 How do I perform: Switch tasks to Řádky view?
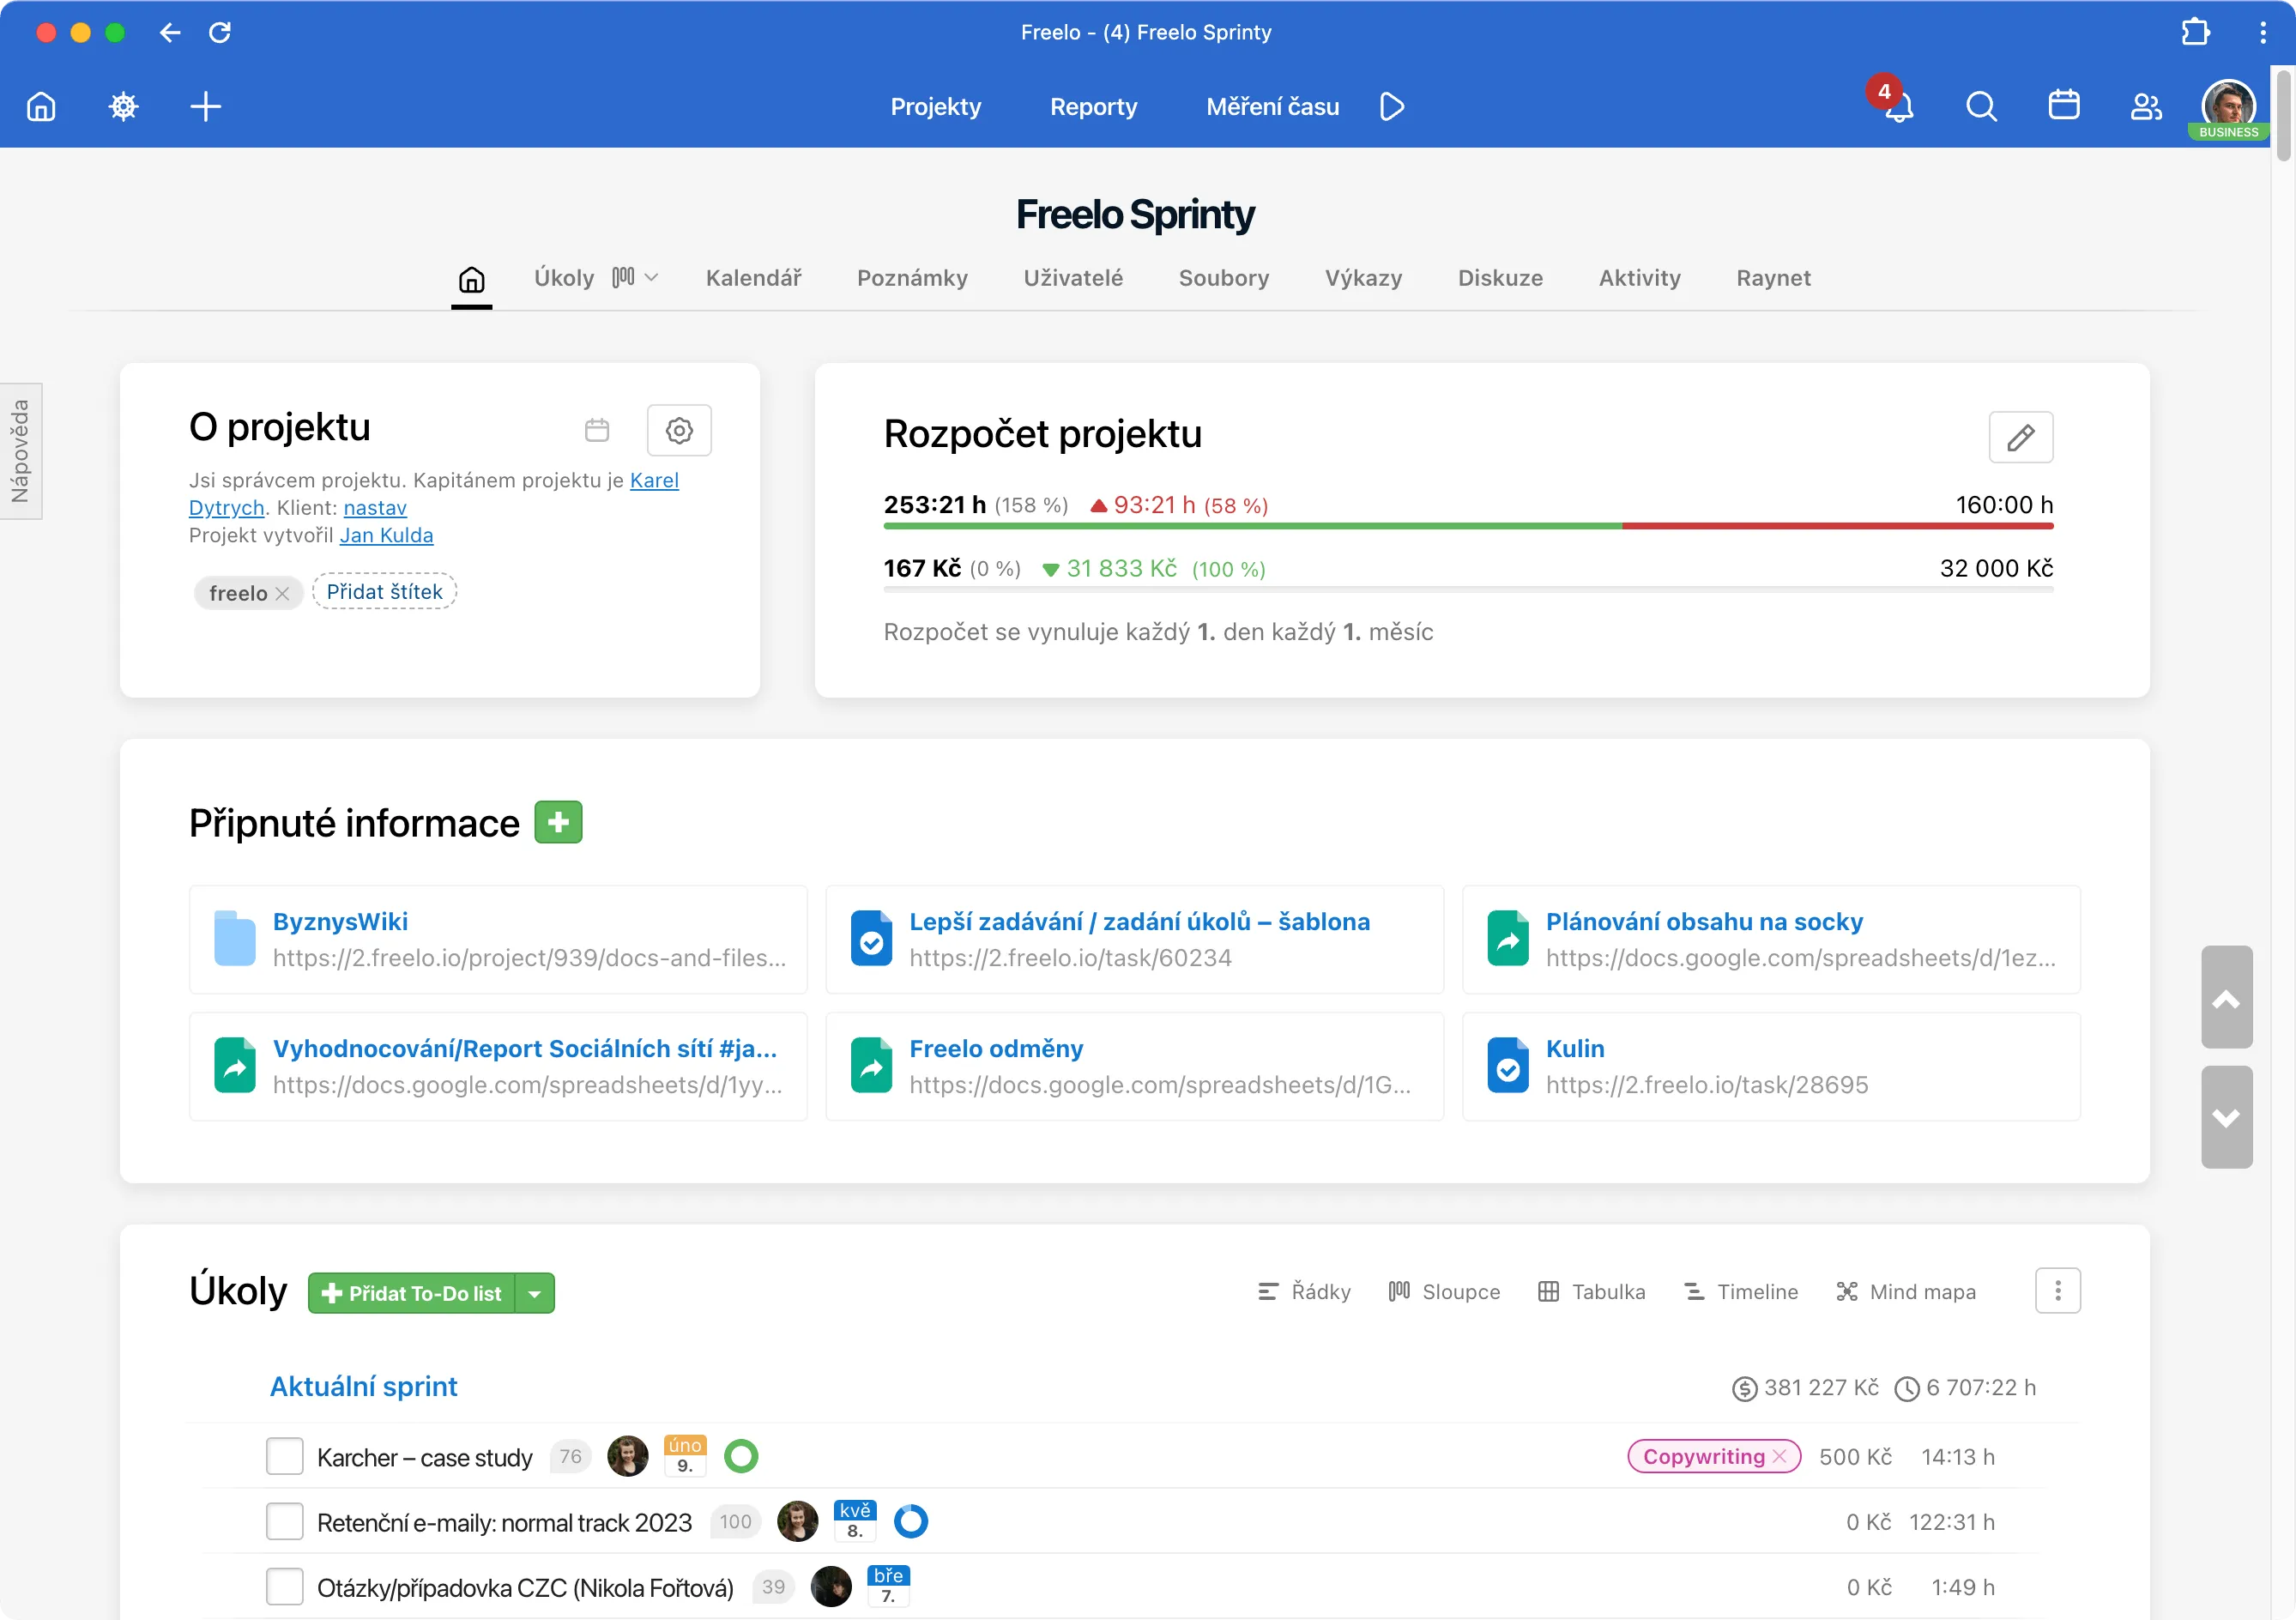point(1304,1291)
